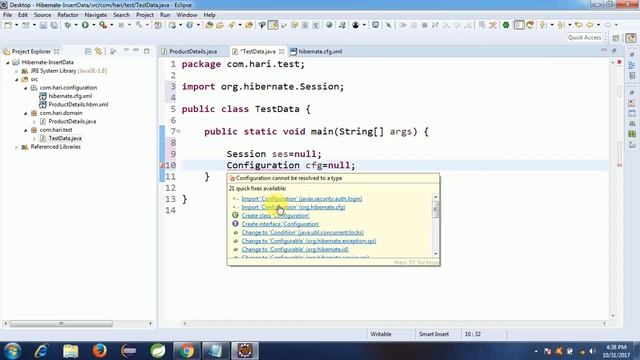Import Configuration from org.hibernate.cfg
The image size is (640, 360).
(293, 207)
